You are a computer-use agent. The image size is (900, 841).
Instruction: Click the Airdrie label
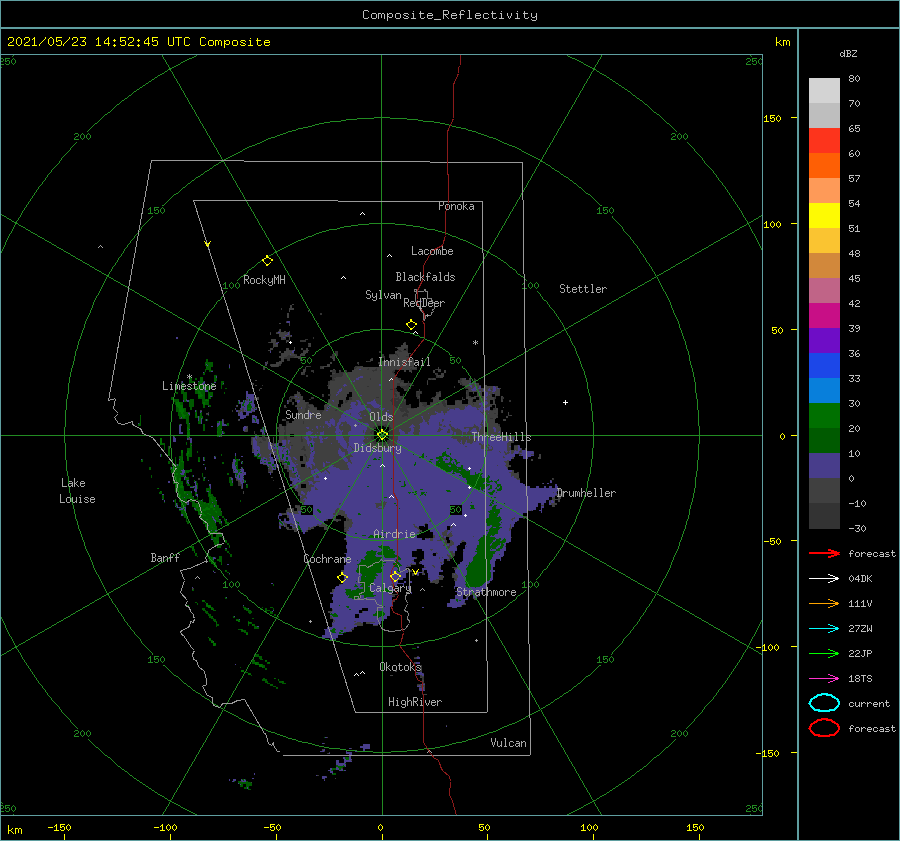click(x=394, y=534)
